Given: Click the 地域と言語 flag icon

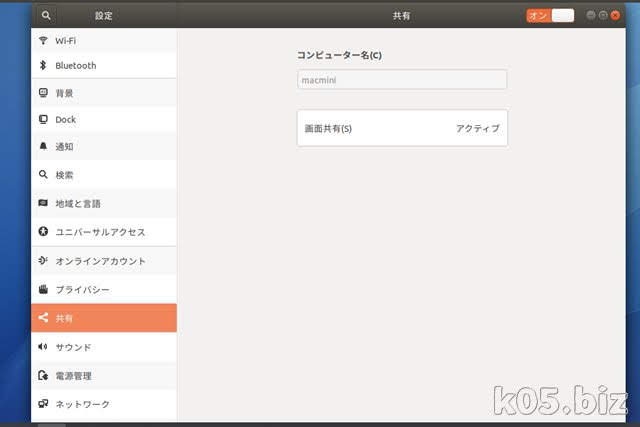Looking at the screenshot, I should pos(43,203).
